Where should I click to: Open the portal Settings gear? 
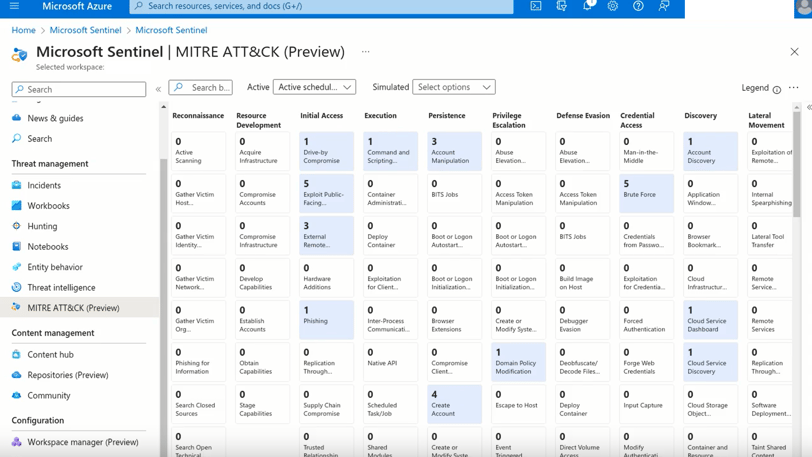point(613,6)
